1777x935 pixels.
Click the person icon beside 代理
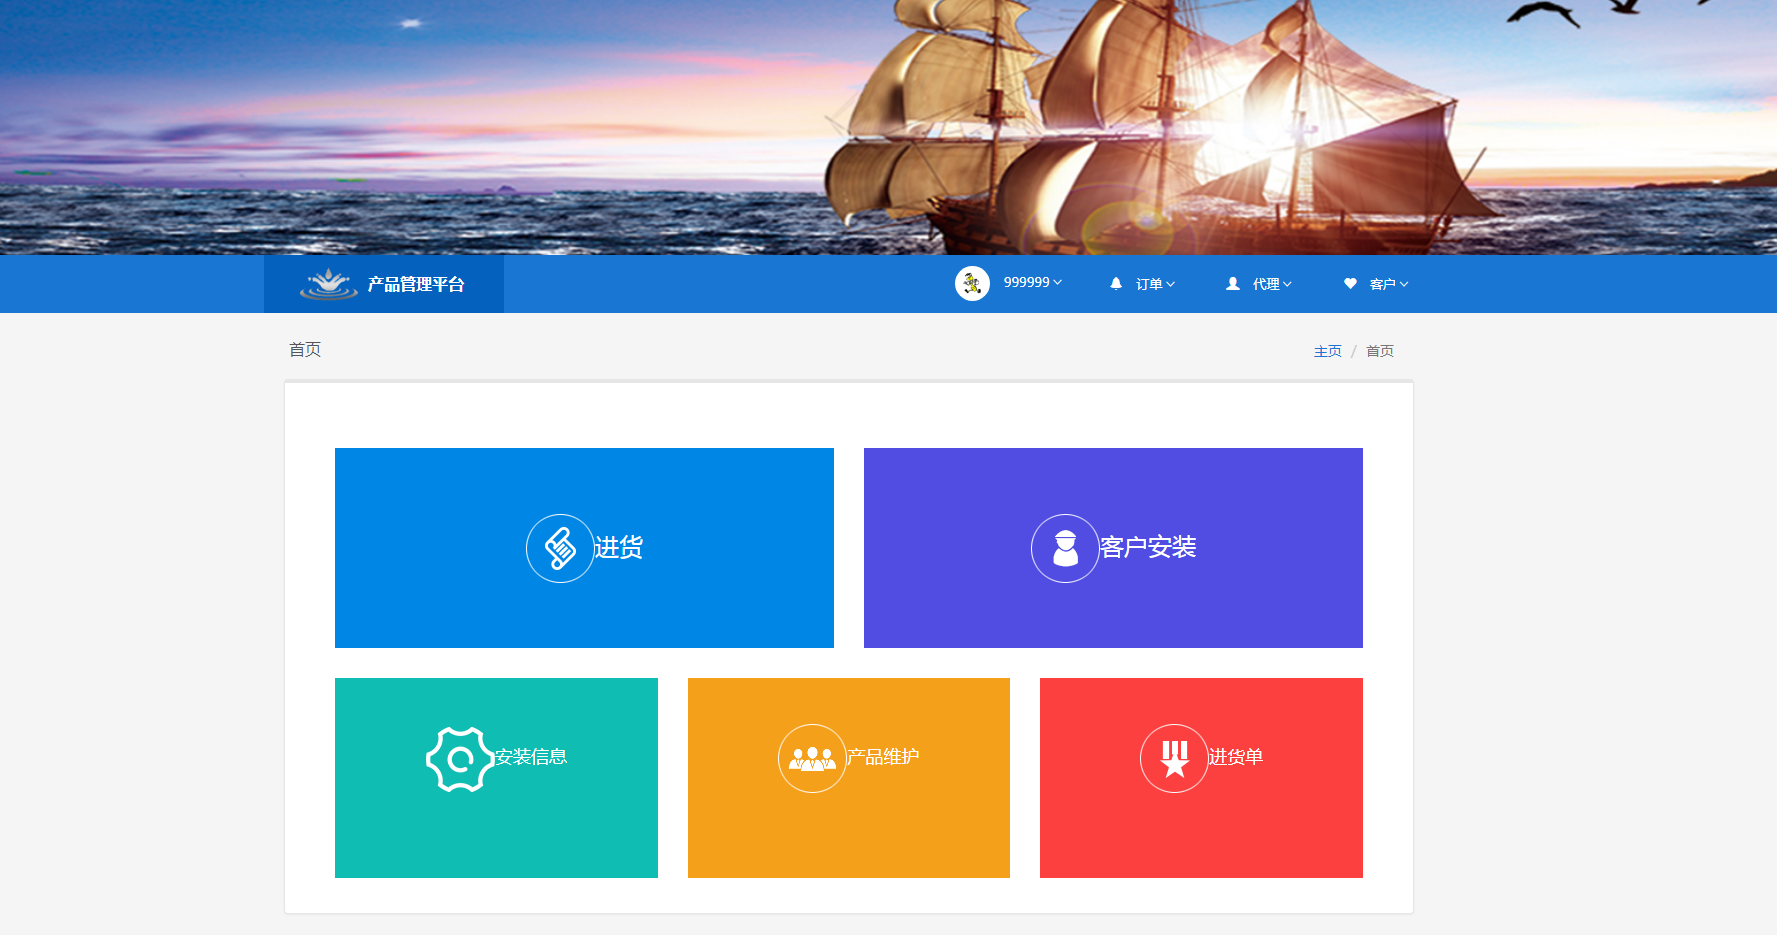click(x=1233, y=284)
